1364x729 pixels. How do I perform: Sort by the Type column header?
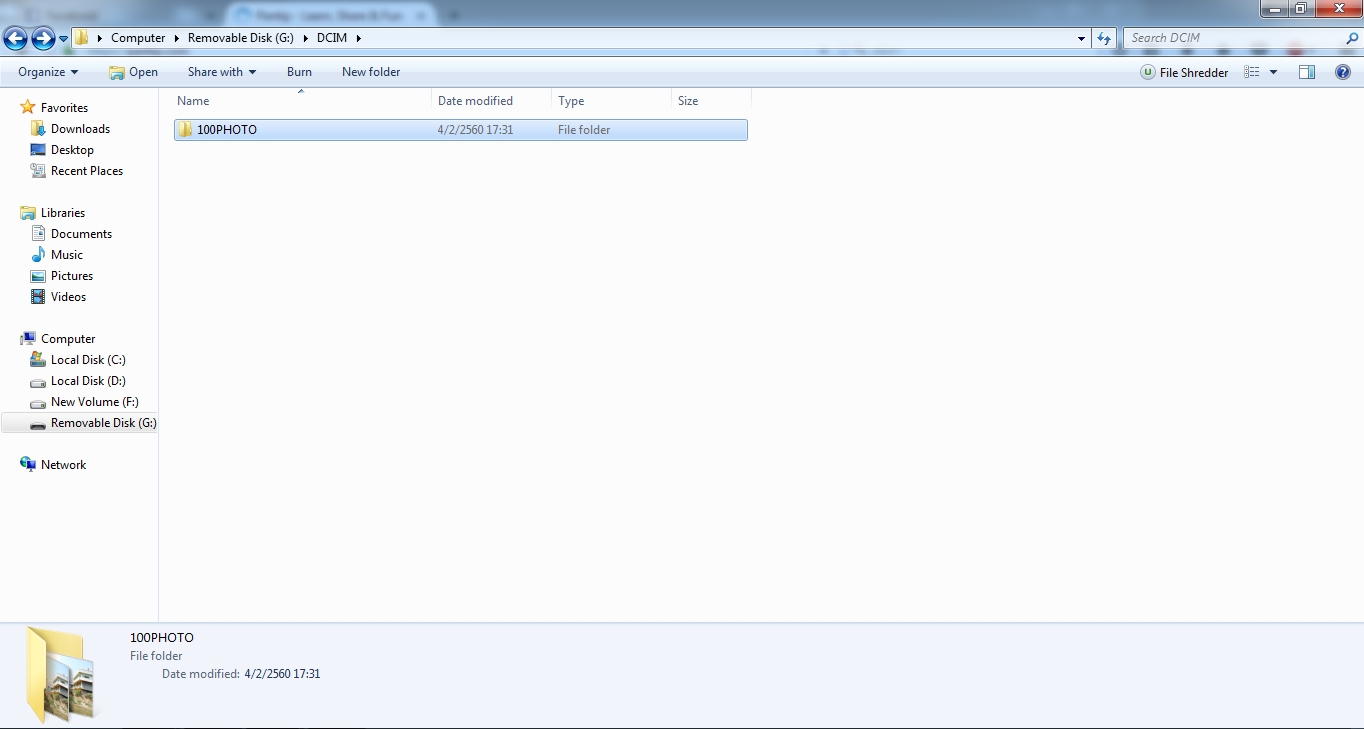pyautogui.click(x=612, y=101)
